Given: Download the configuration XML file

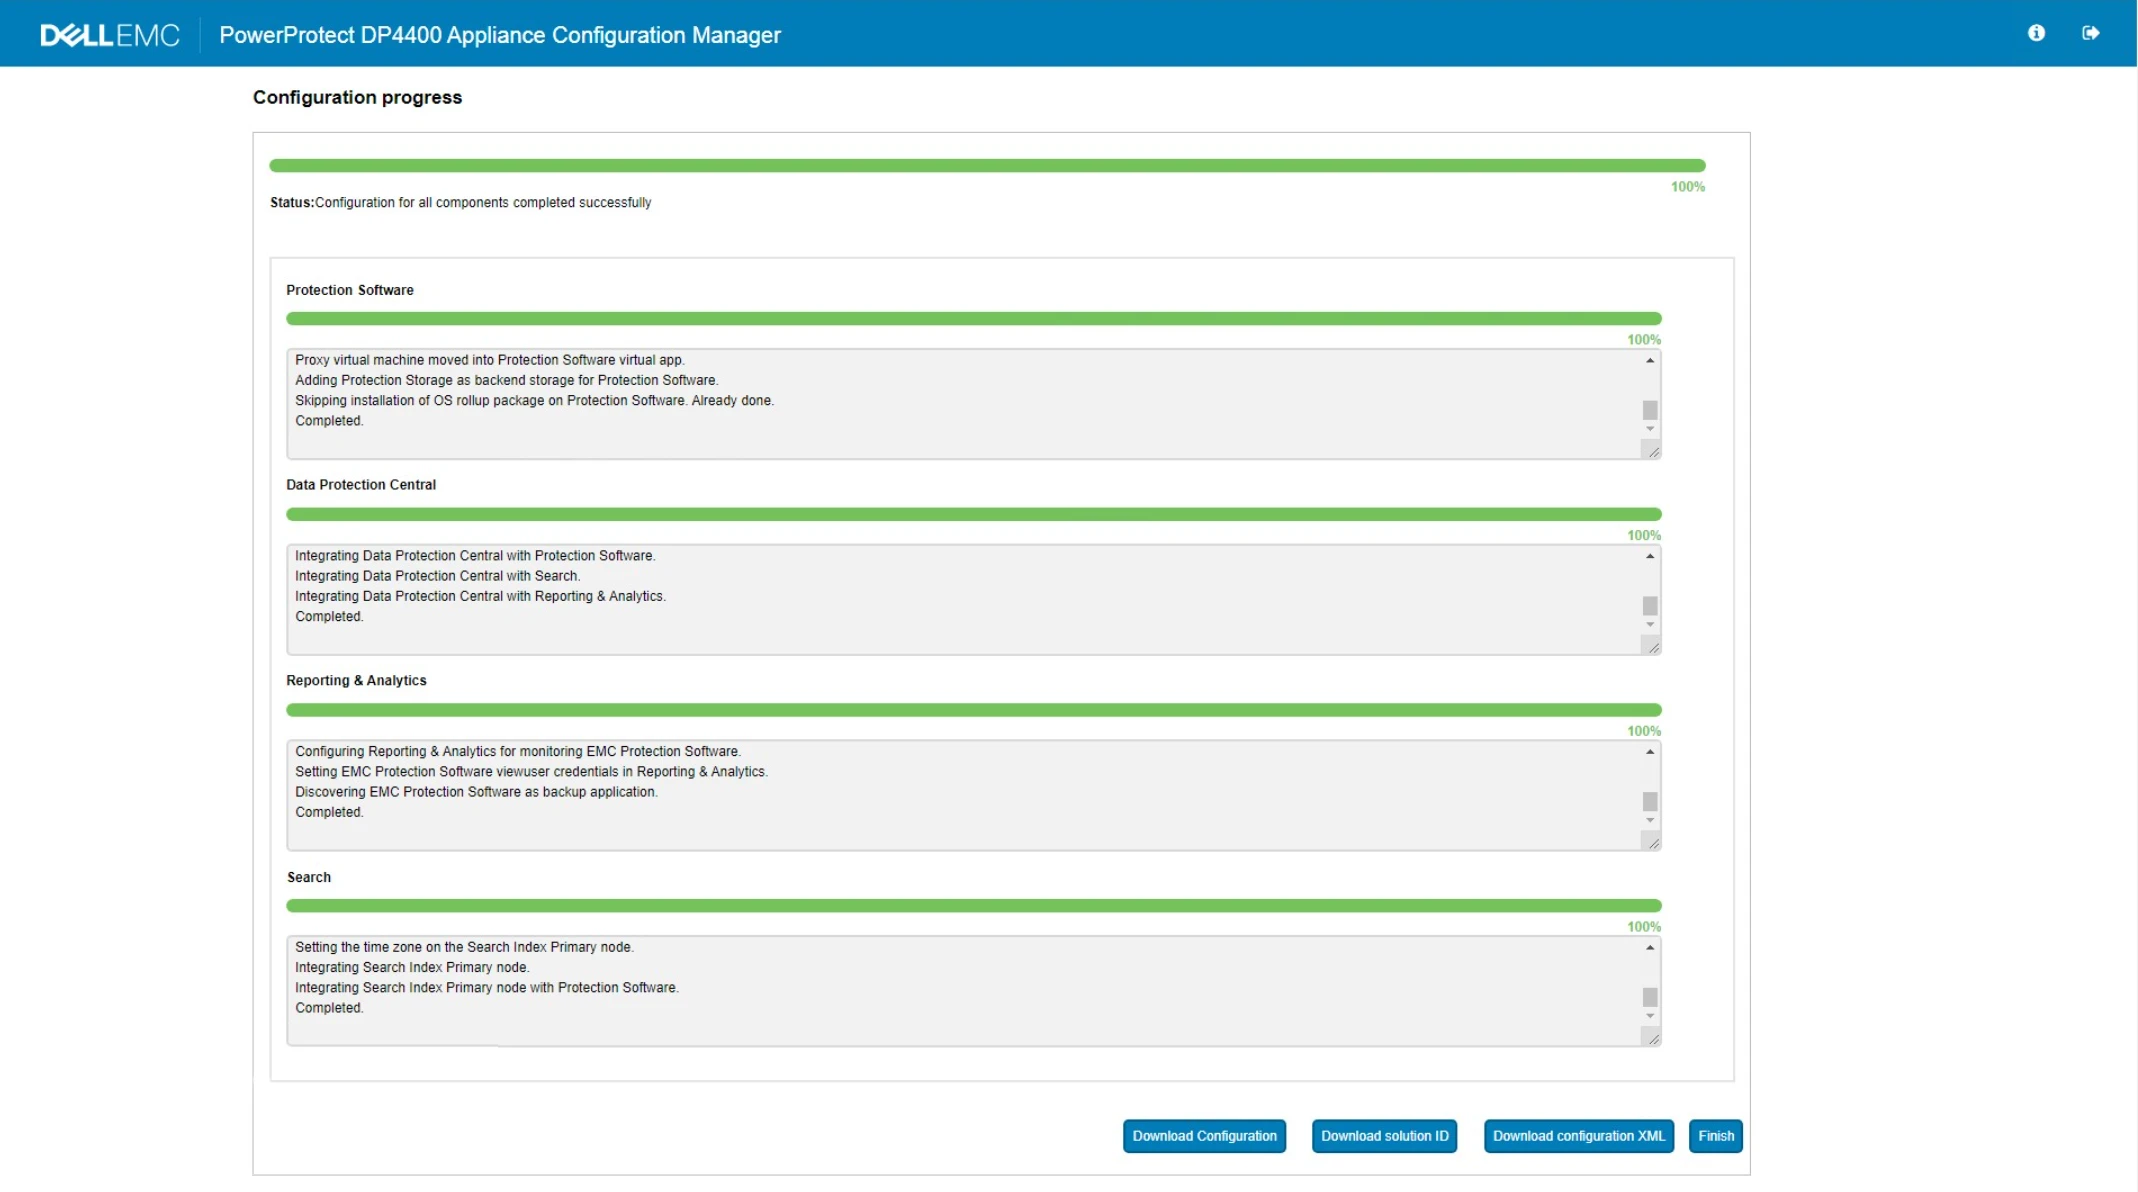Looking at the screenshot, I should coord(1578,1136).
